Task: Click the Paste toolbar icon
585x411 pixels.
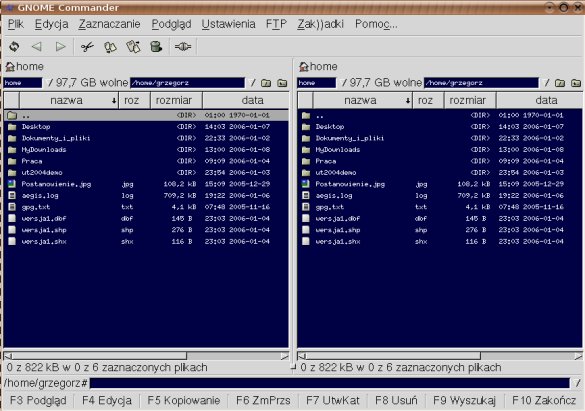Action: click(x=133, y=47)
